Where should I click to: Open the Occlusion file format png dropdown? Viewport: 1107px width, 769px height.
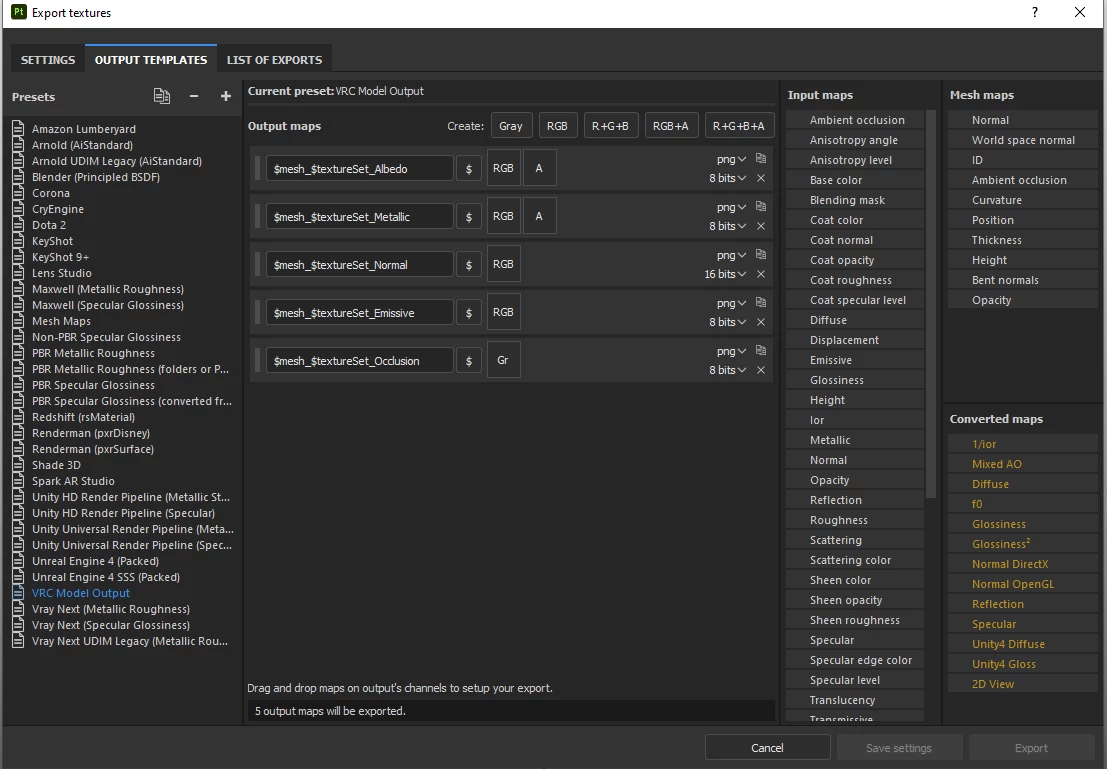[731, 351]
